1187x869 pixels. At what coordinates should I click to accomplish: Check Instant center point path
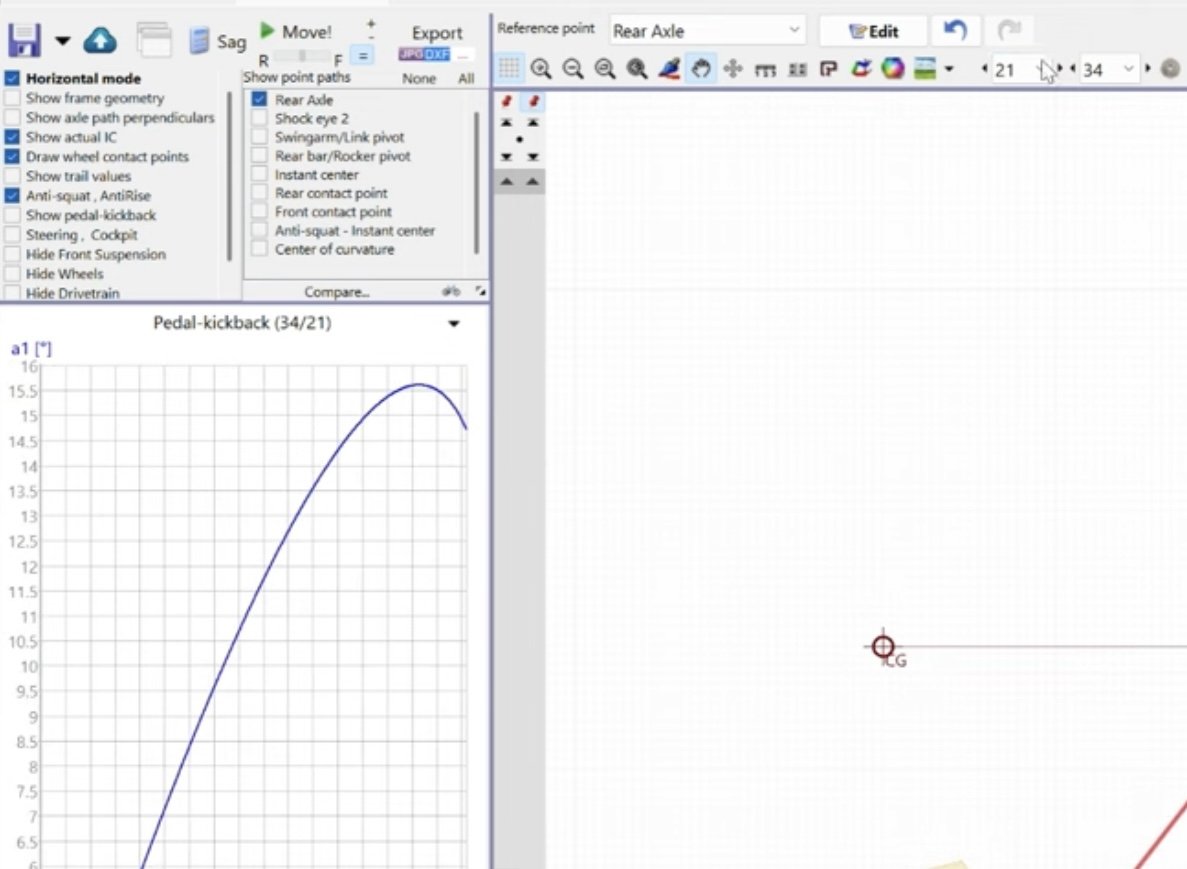260,174
